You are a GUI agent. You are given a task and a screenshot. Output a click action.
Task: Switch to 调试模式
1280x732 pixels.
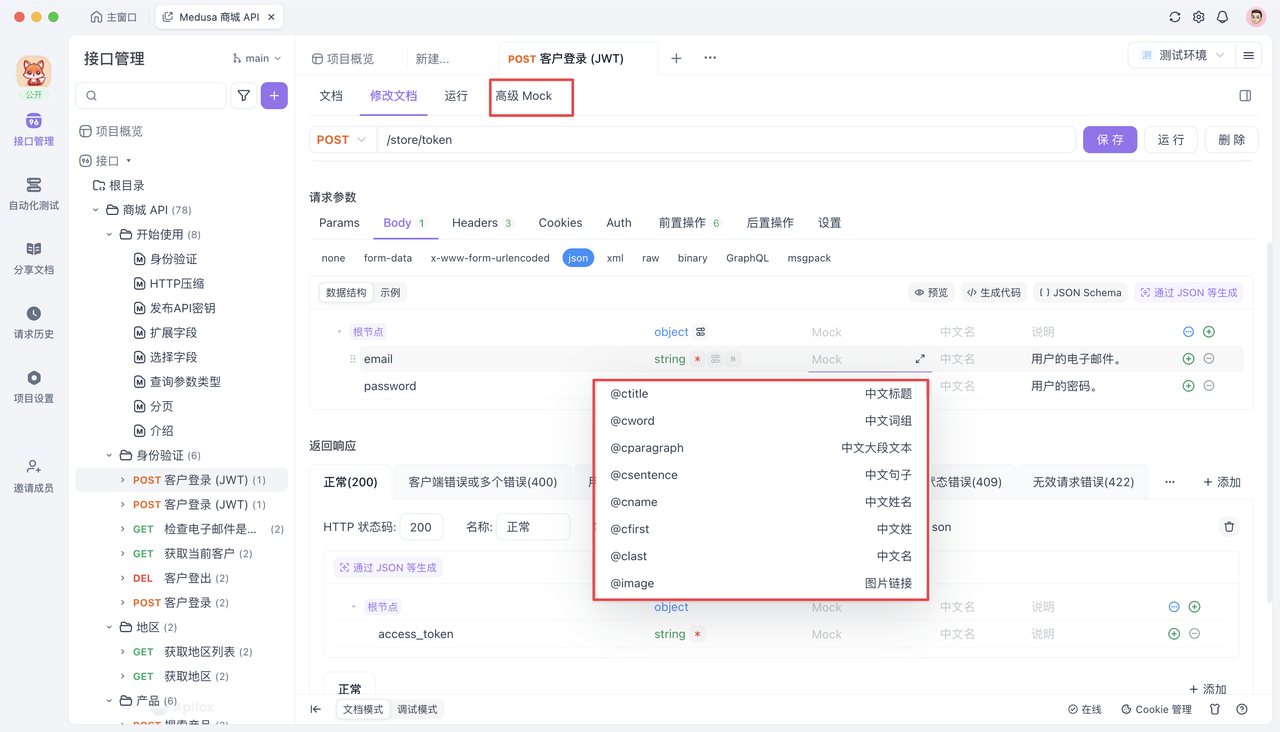point(417,709)
